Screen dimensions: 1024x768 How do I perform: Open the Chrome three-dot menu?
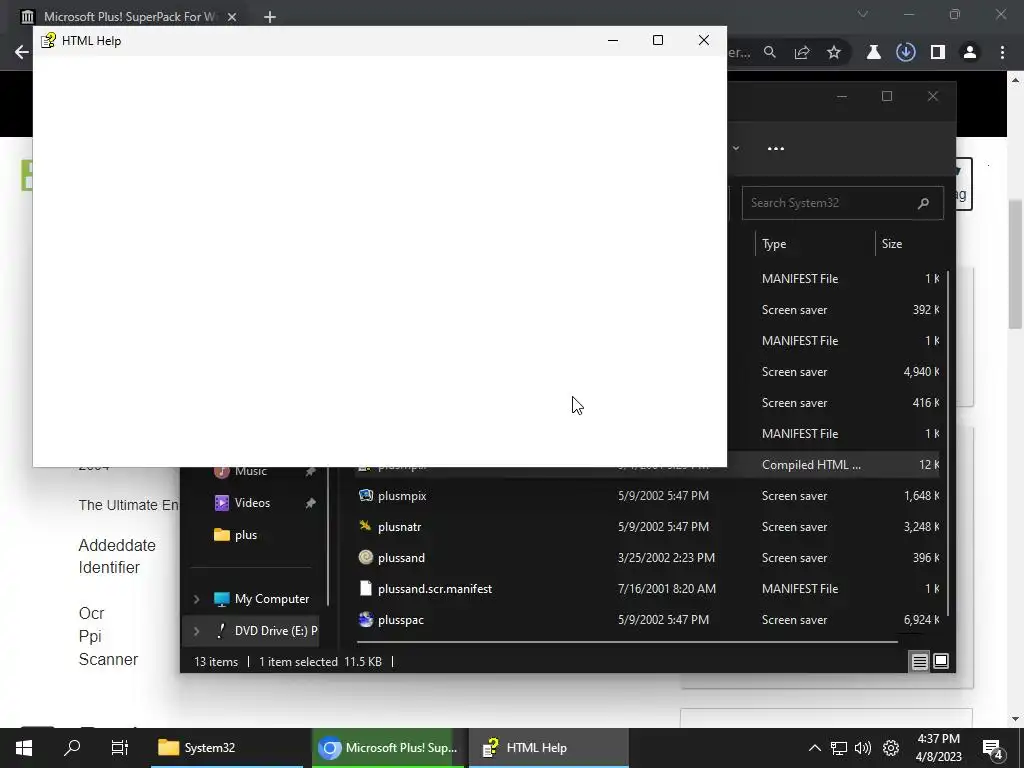tap(1002, 52)
